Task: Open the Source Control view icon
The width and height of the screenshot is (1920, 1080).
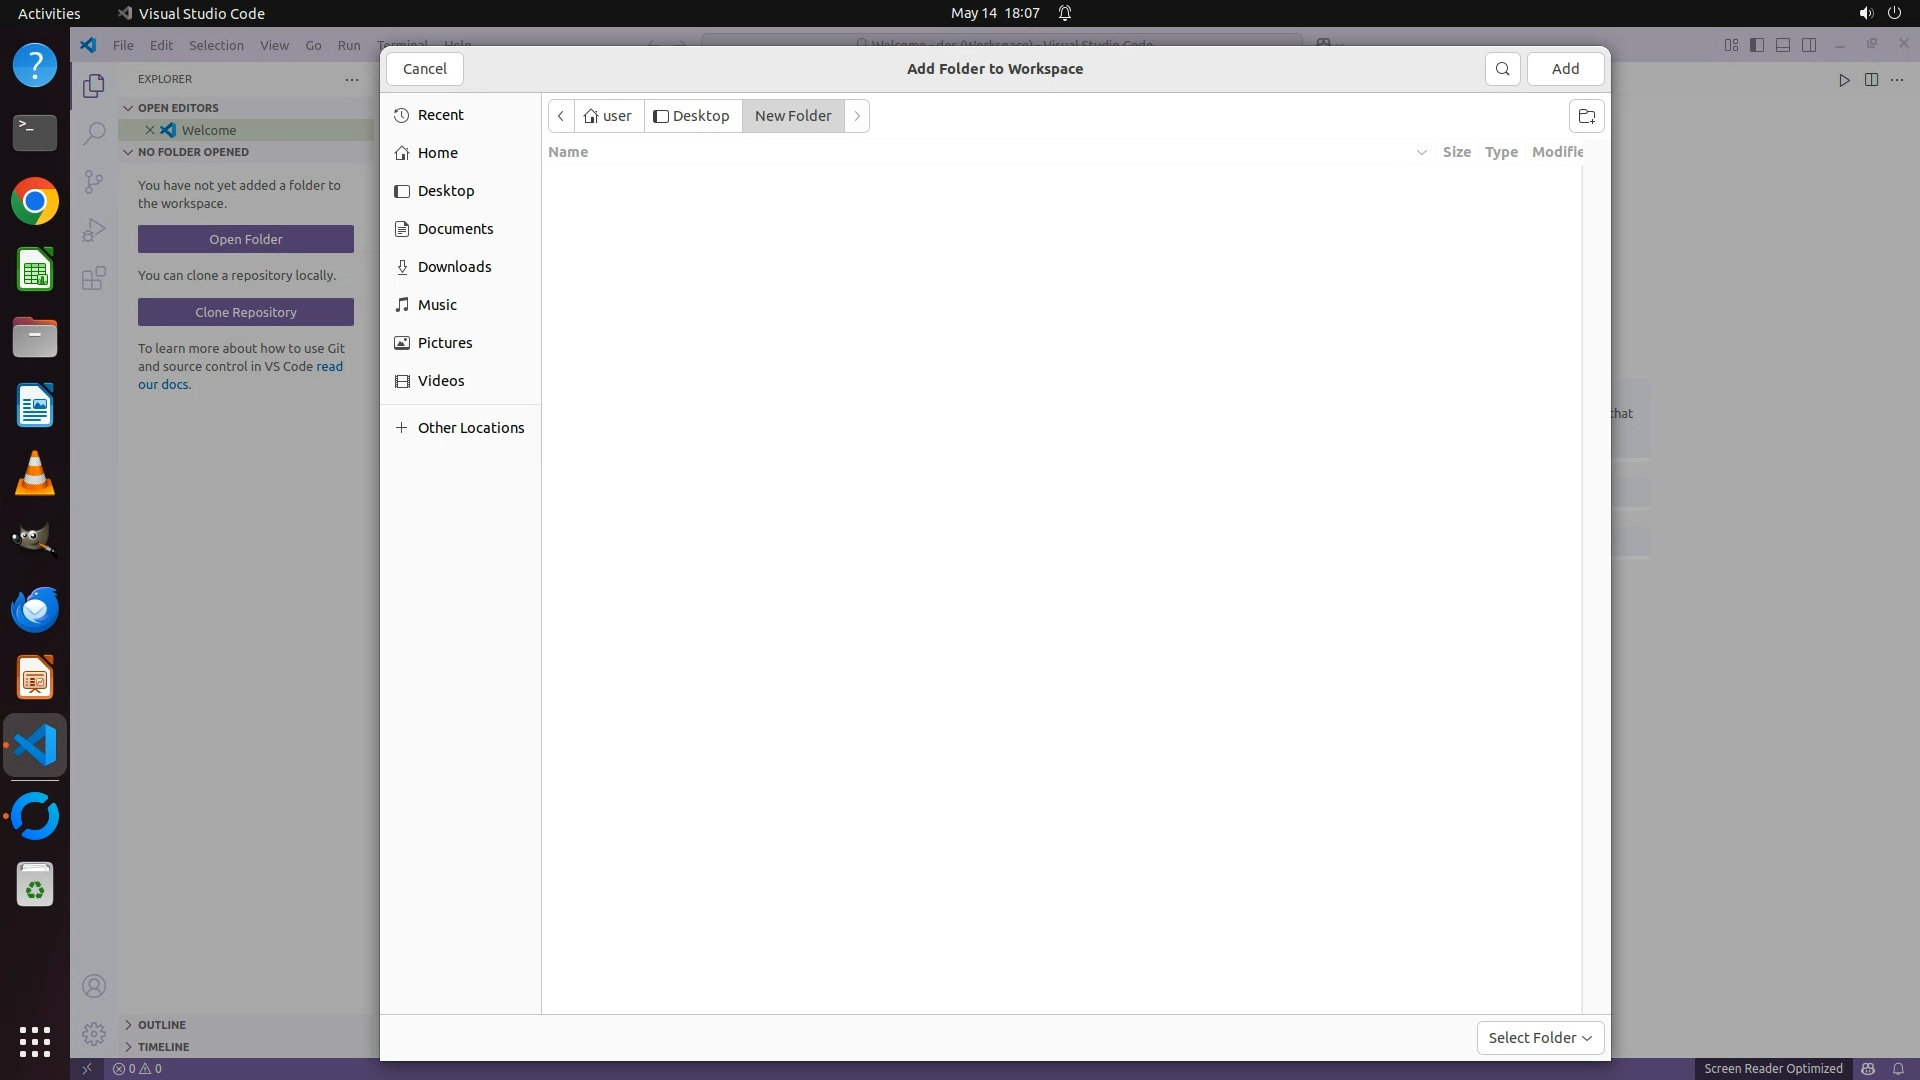Action: pos(94,181)
